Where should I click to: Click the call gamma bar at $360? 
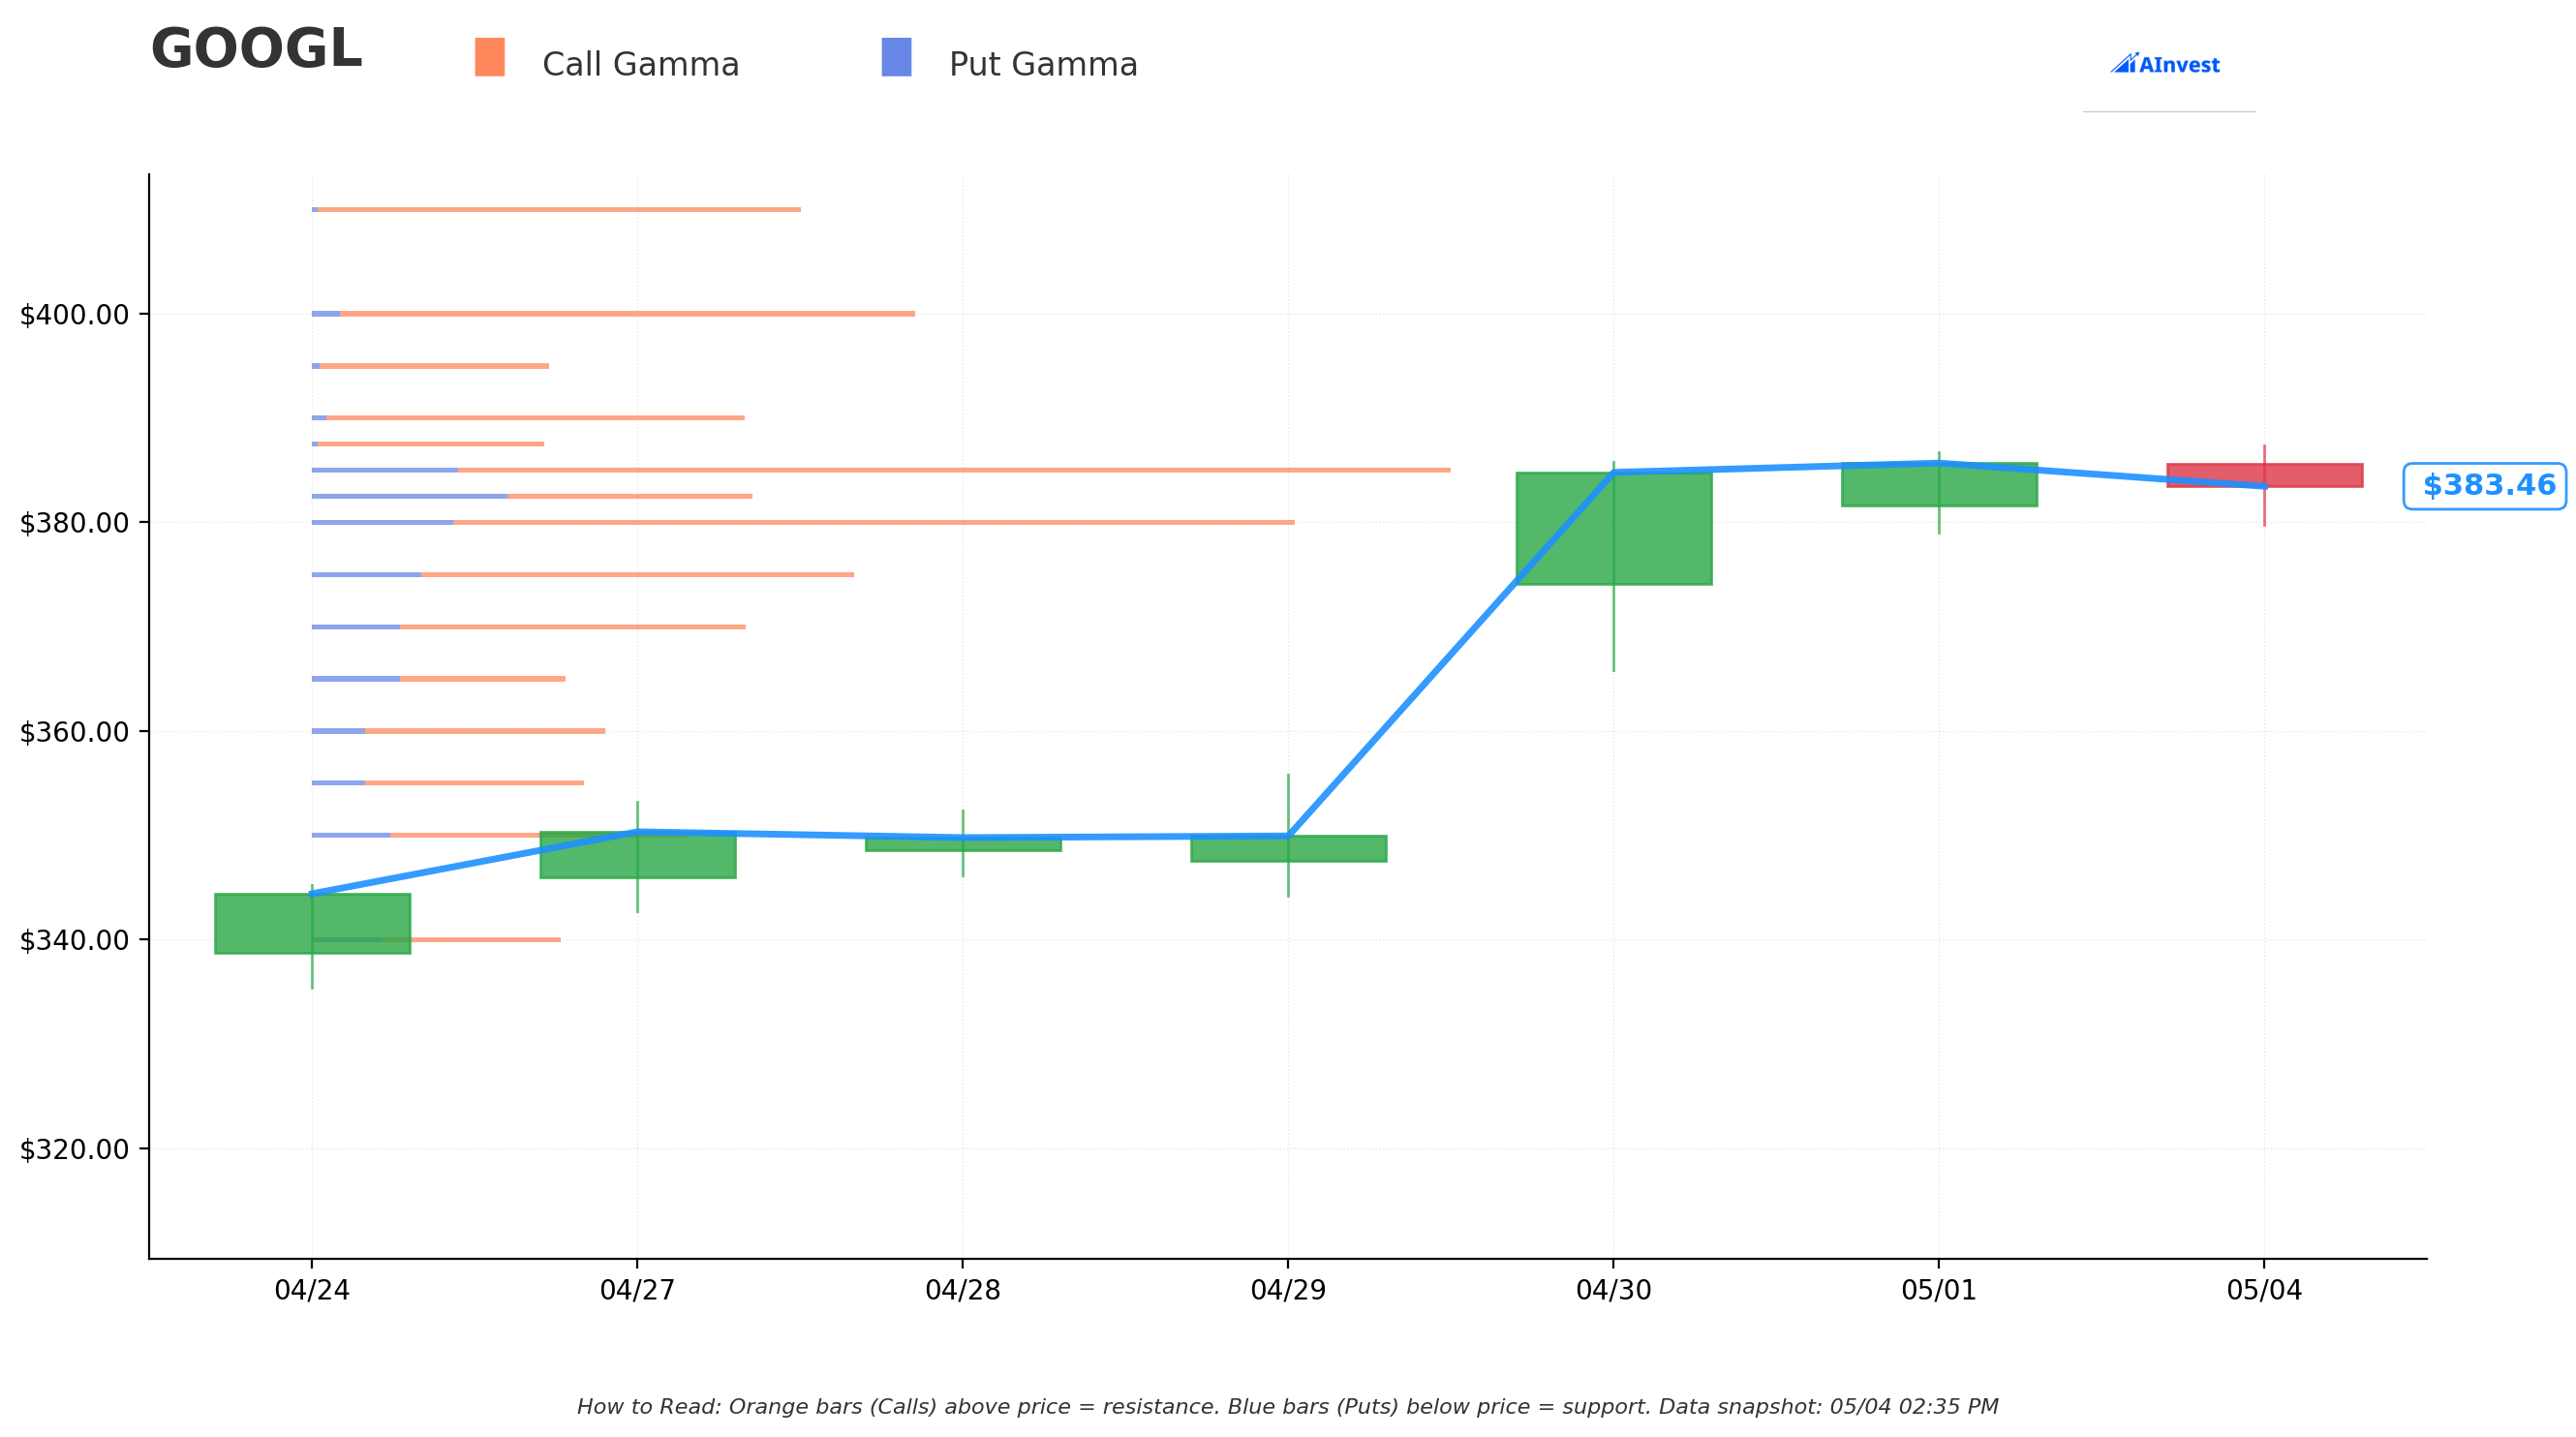pyautogui.click(x=485, y=731)
